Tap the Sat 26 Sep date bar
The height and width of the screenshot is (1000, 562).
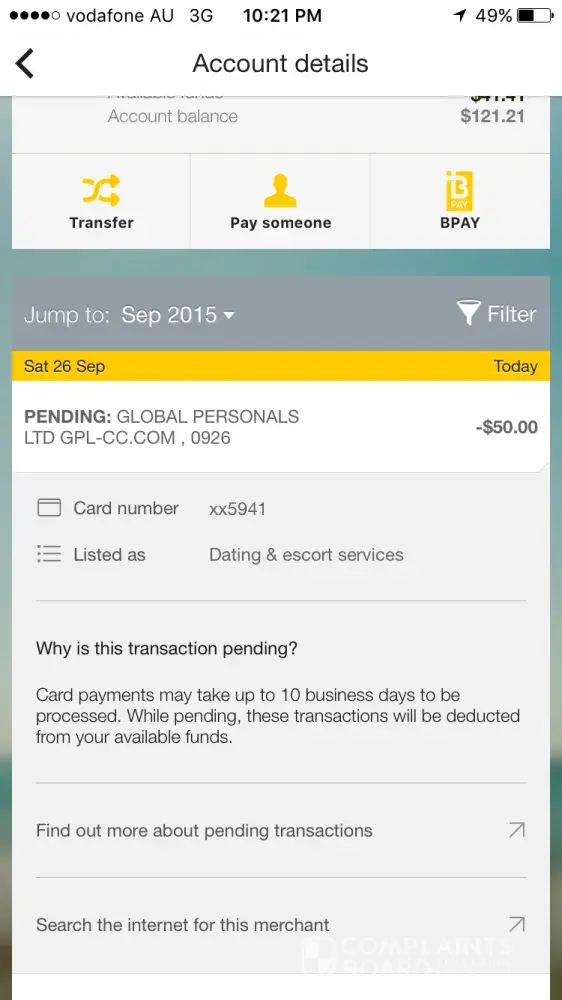[x=281, y=366]
